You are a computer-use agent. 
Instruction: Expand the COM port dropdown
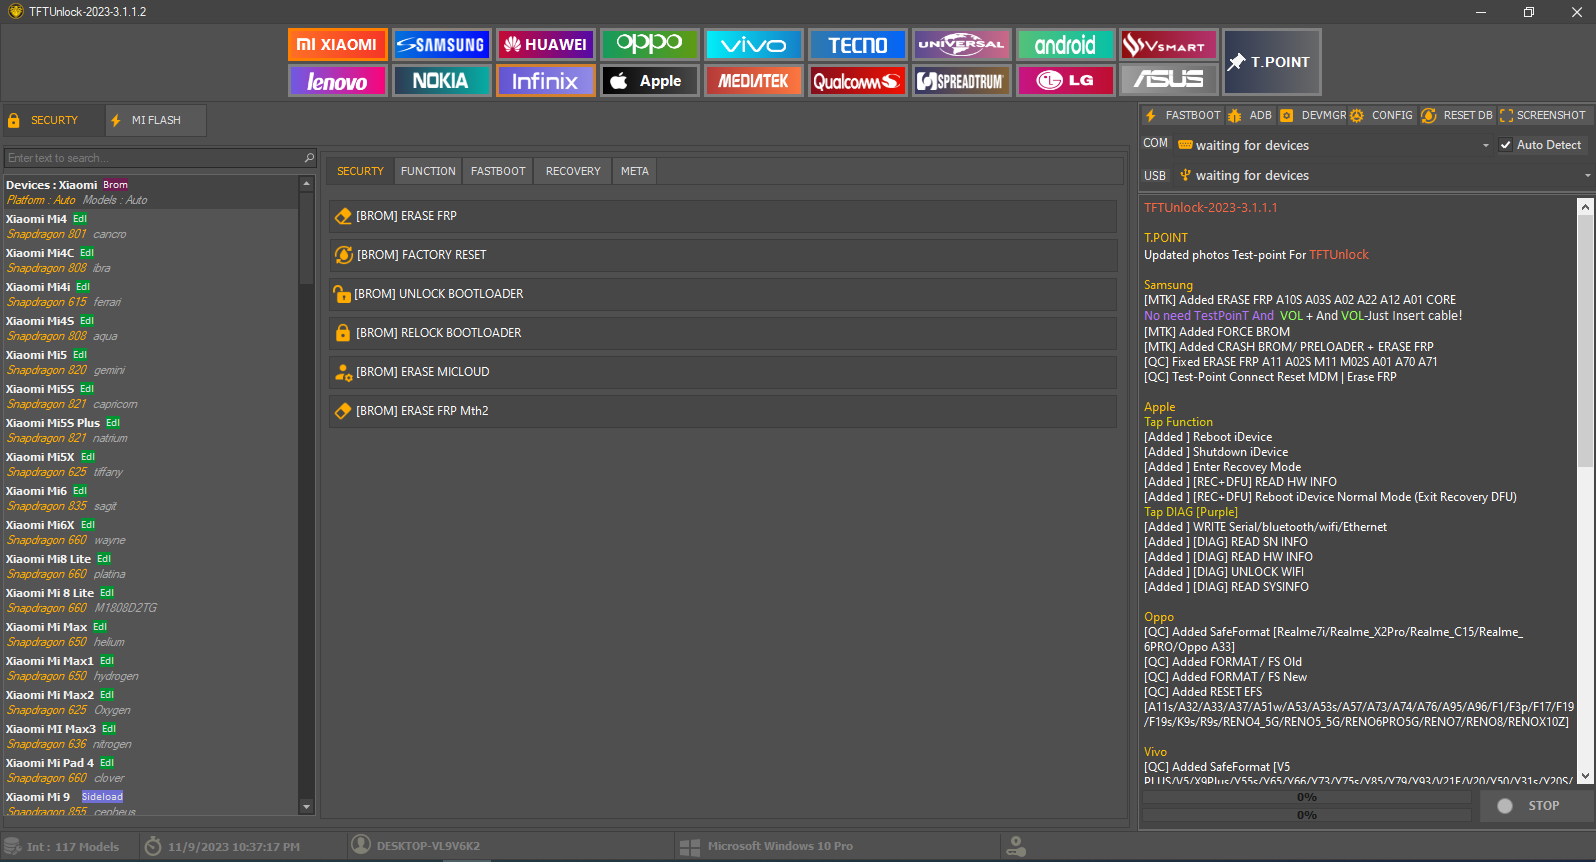[x=1486, y=145]
